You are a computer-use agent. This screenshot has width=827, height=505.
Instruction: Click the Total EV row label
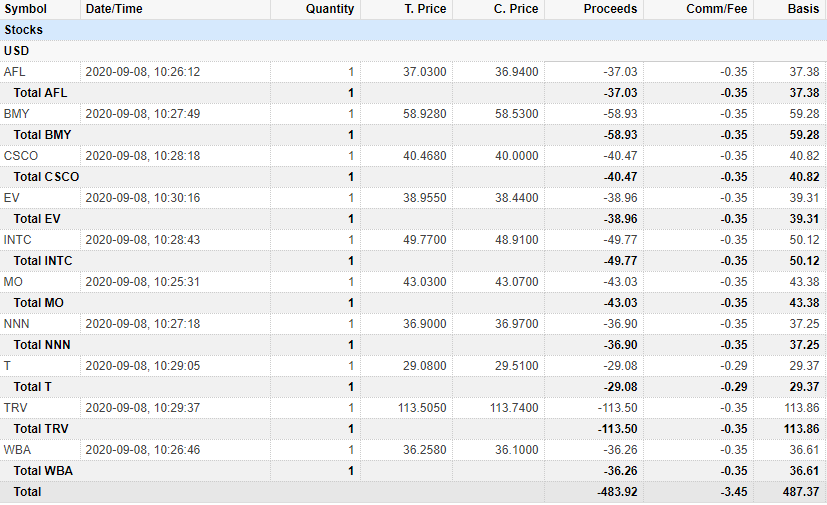click(x=37, y=219)
